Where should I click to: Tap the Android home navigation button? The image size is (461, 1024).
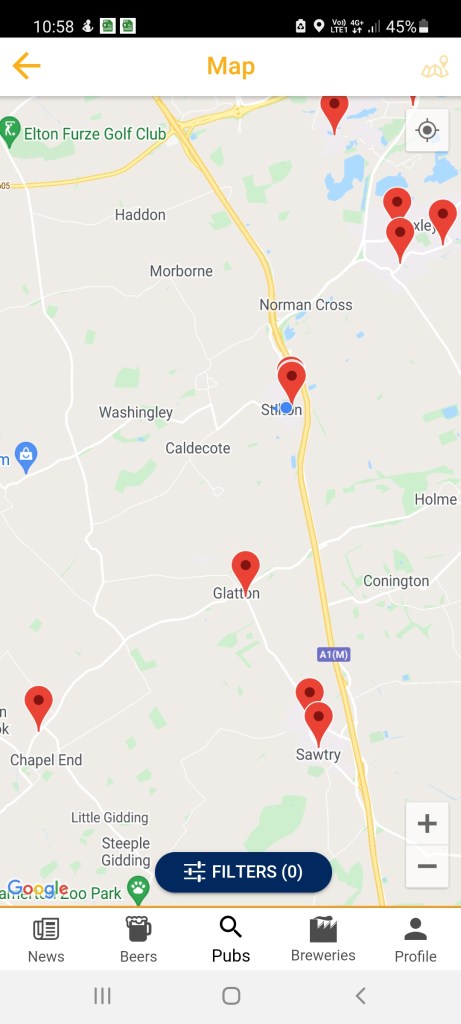point(231,996)
